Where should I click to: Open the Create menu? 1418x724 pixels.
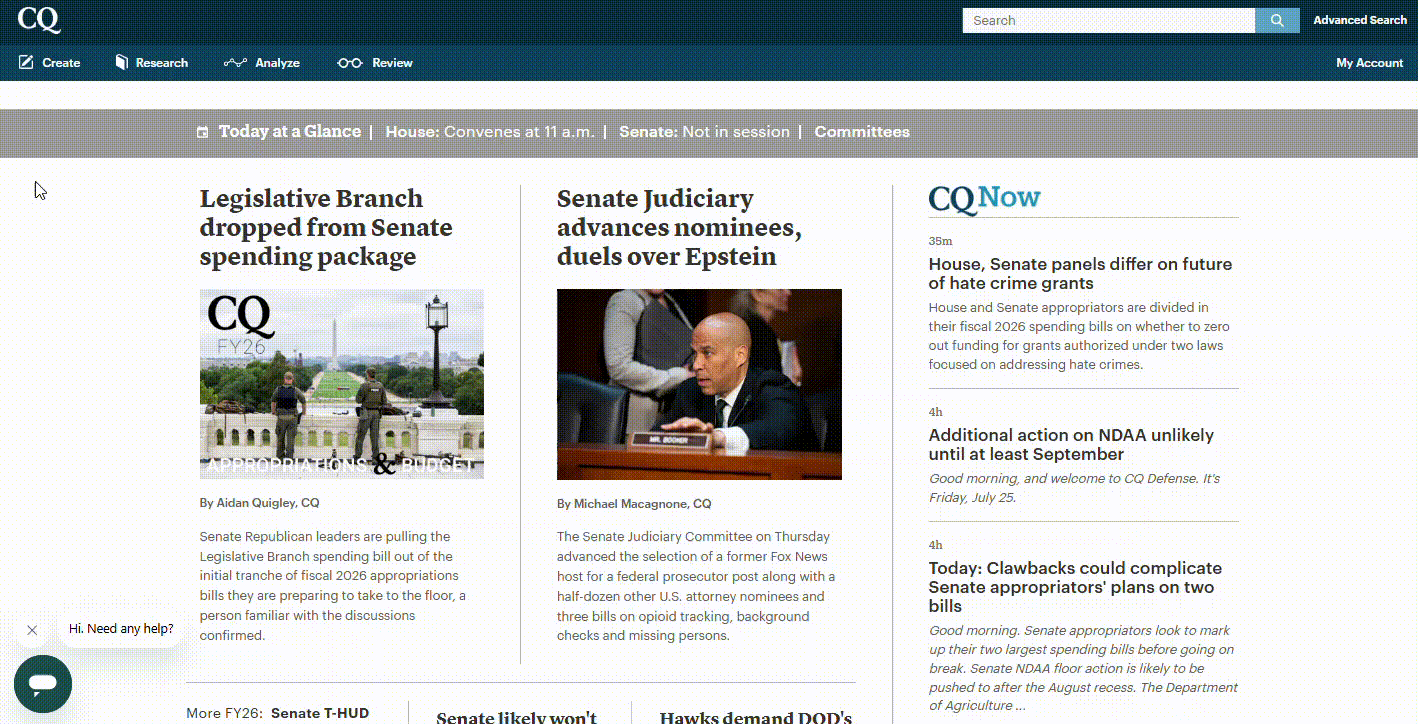coord(49,62)
